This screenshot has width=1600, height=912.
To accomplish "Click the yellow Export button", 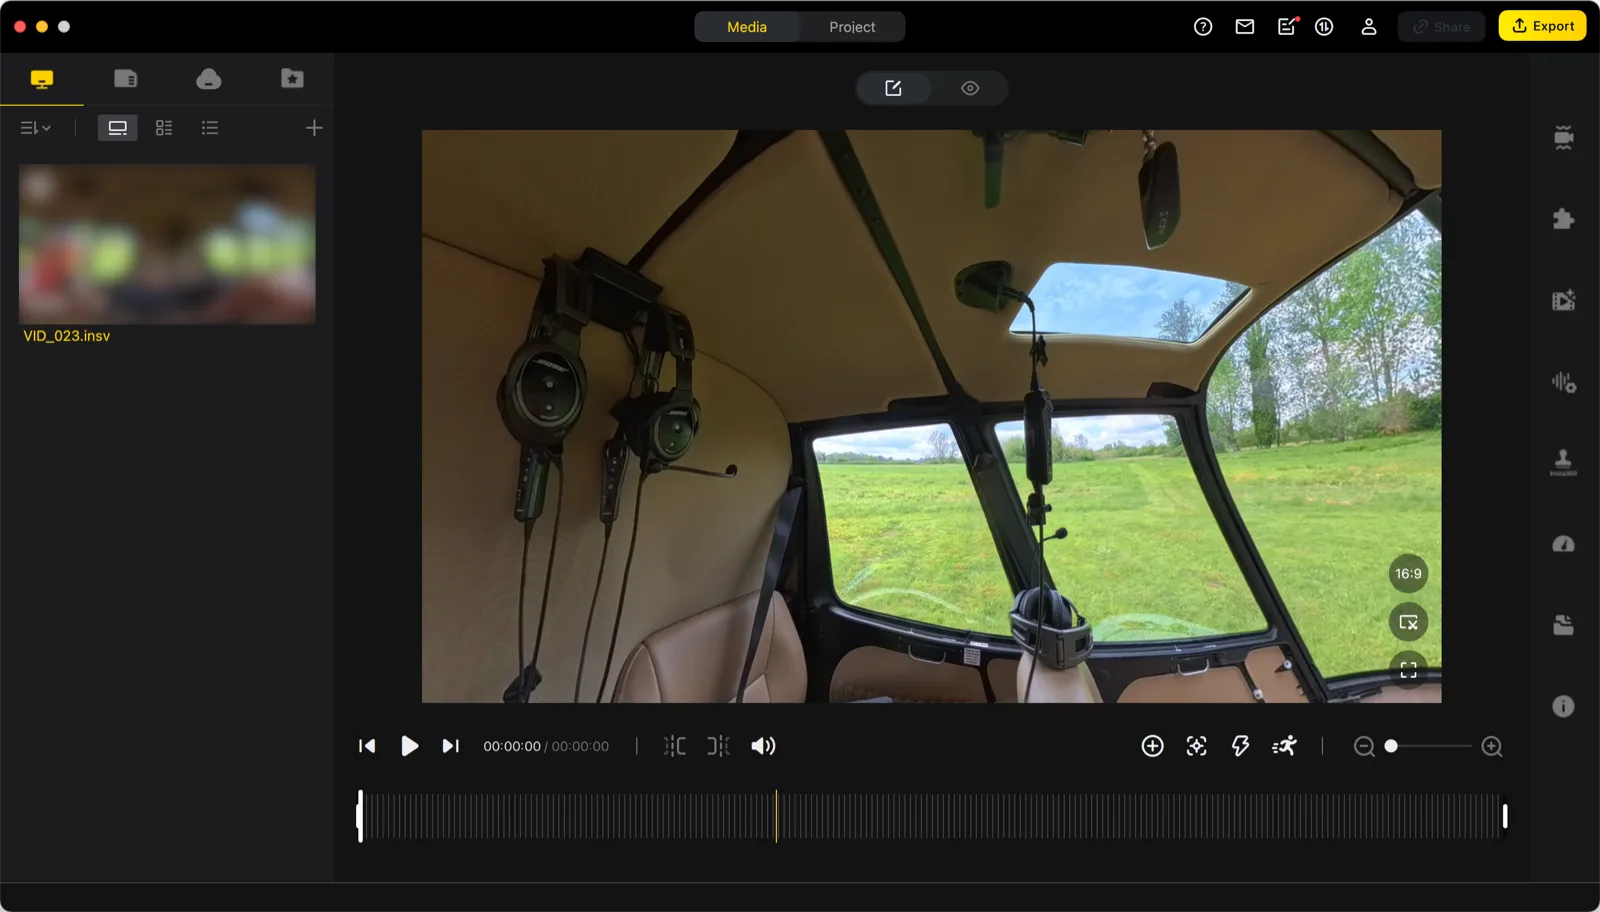I will tap(1543, 26).
